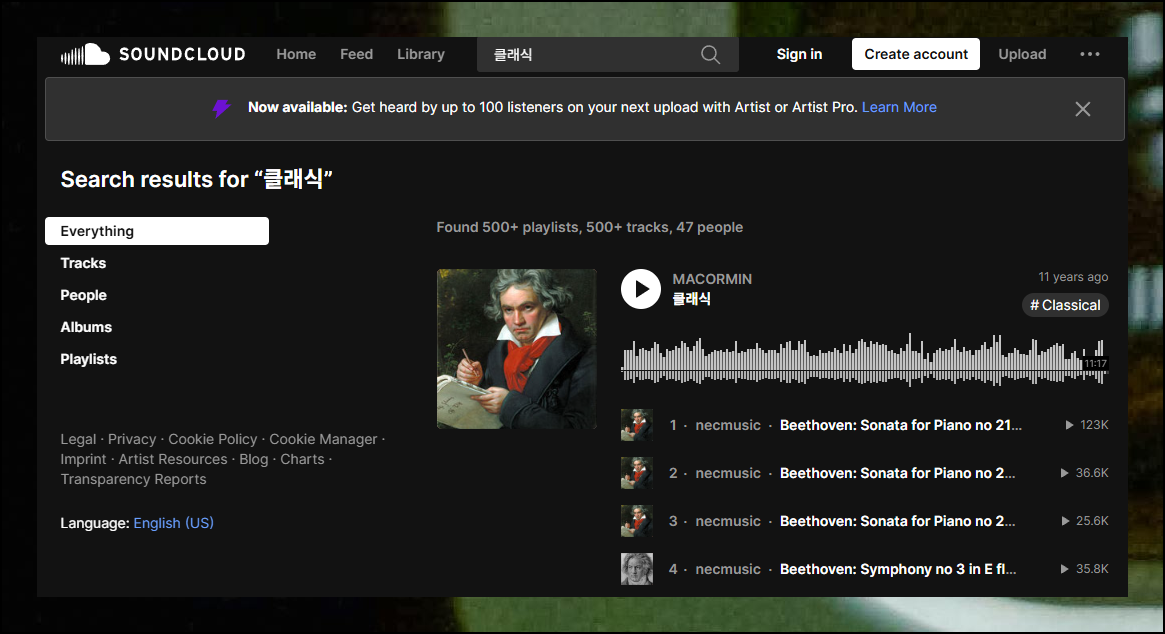Open the Artist Resources link
Image resolution: width=1165 pixels, height=634 pixels.
(x=173, y=459)
